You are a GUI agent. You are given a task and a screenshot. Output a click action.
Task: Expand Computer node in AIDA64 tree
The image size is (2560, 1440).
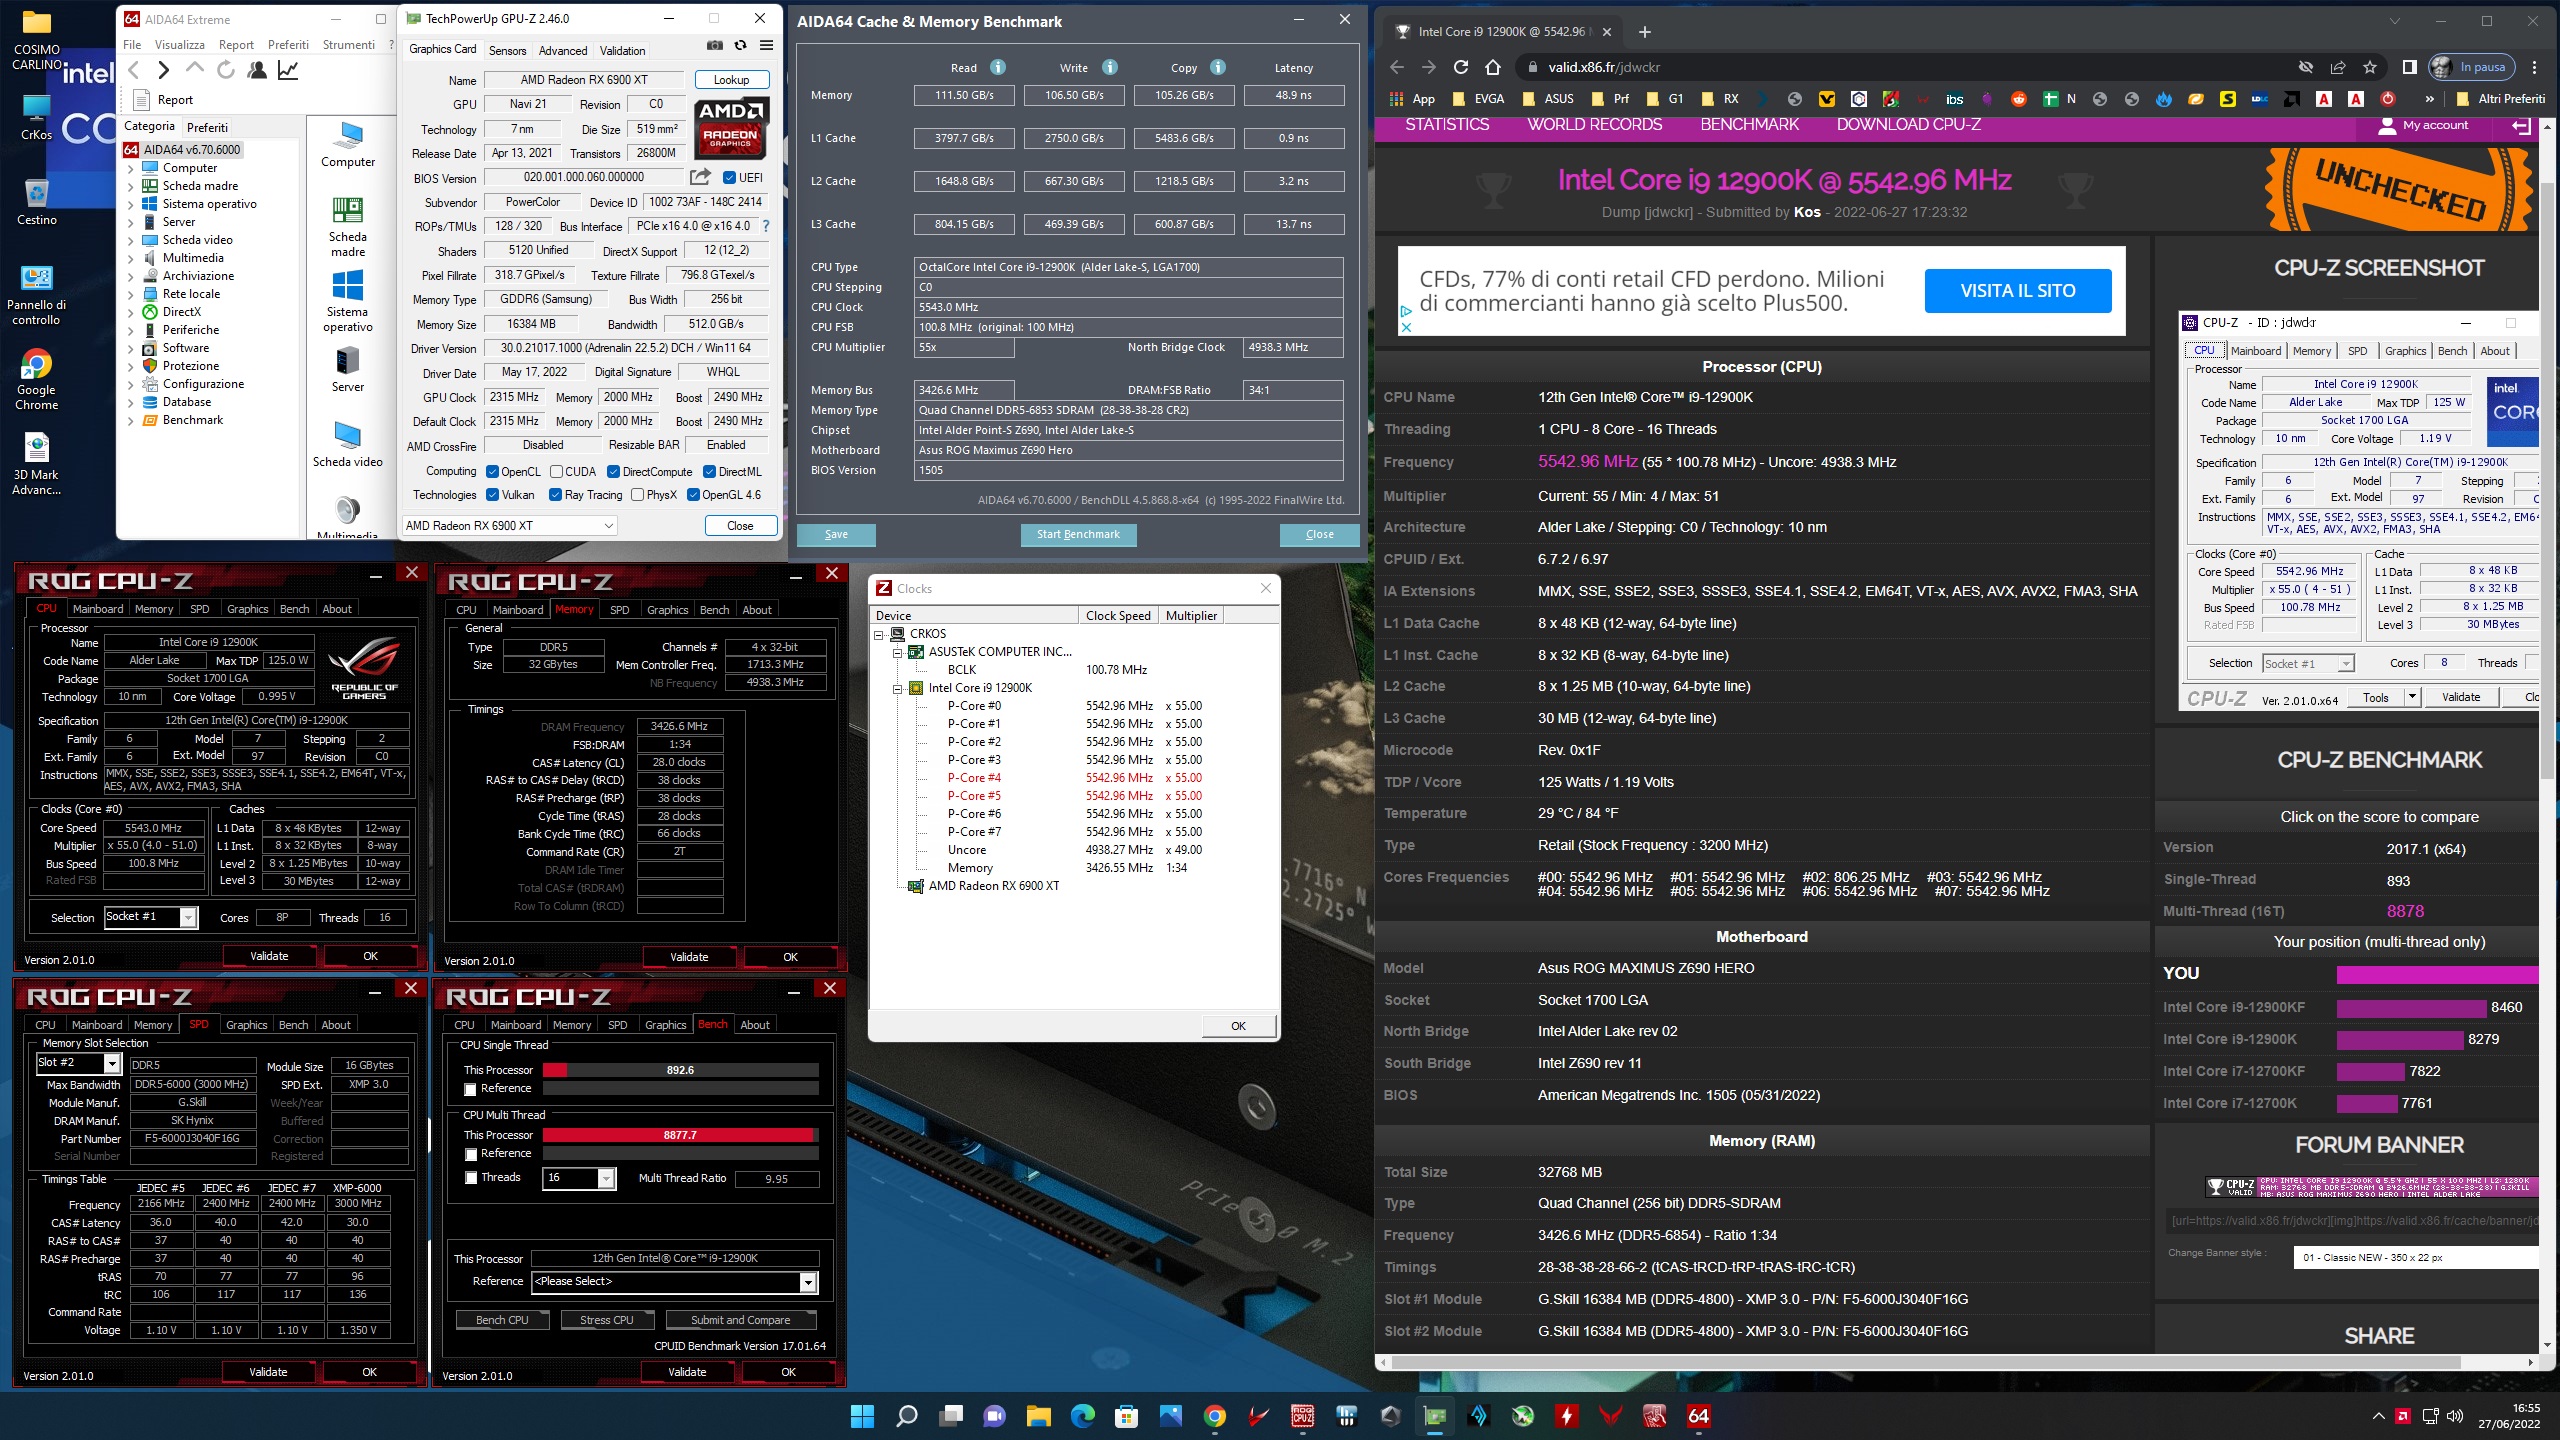(x=131, y=168)
